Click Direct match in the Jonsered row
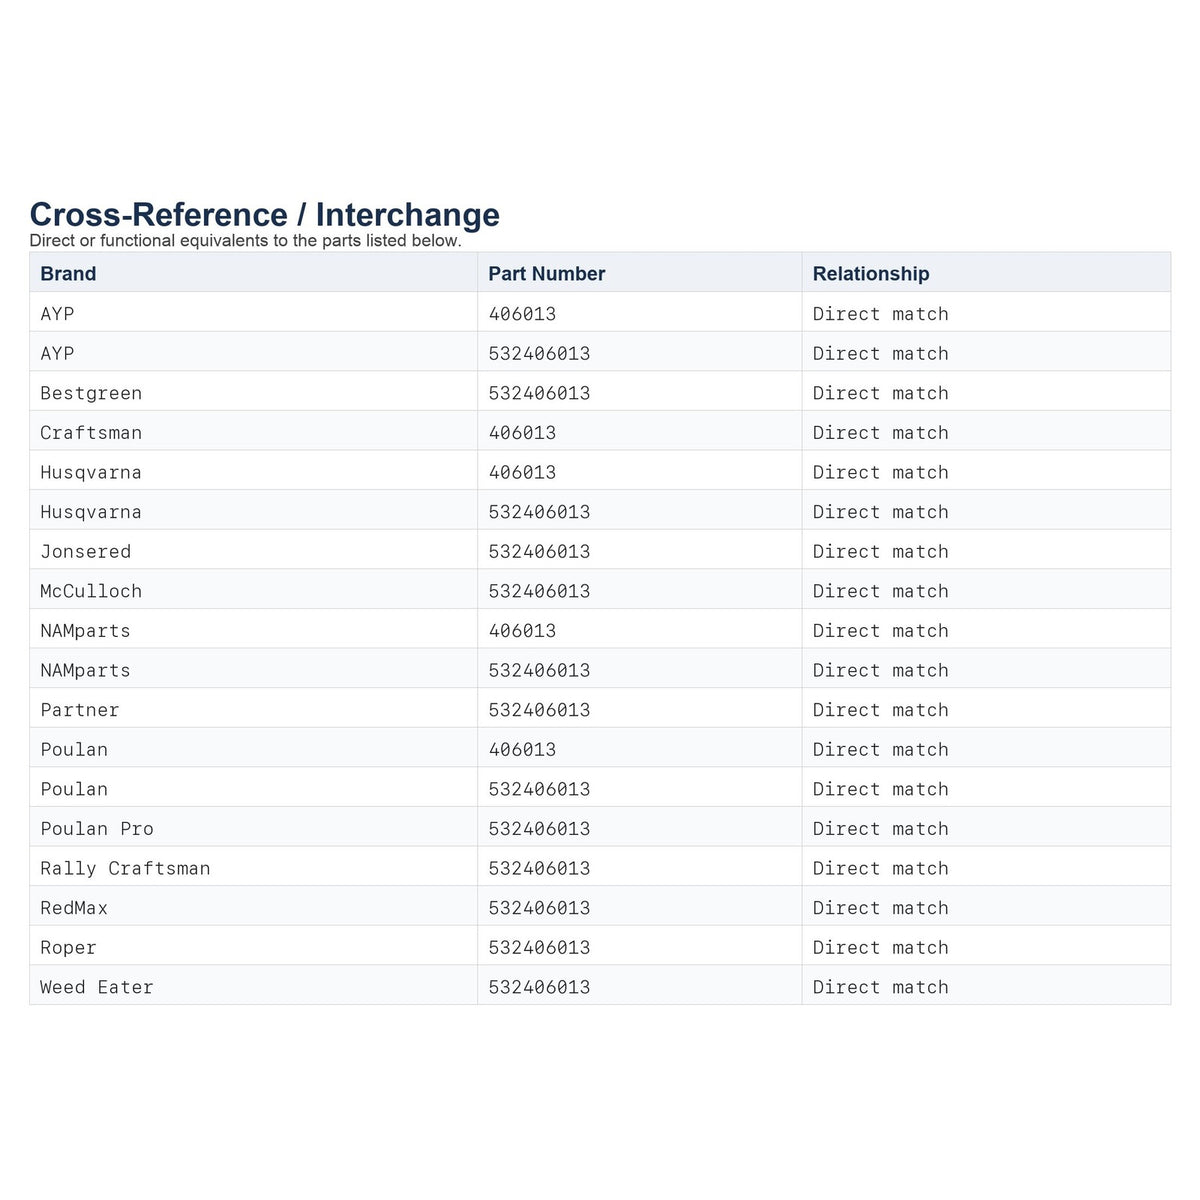This screenshot has height=1200, width=1200. [x=880, y=552]
